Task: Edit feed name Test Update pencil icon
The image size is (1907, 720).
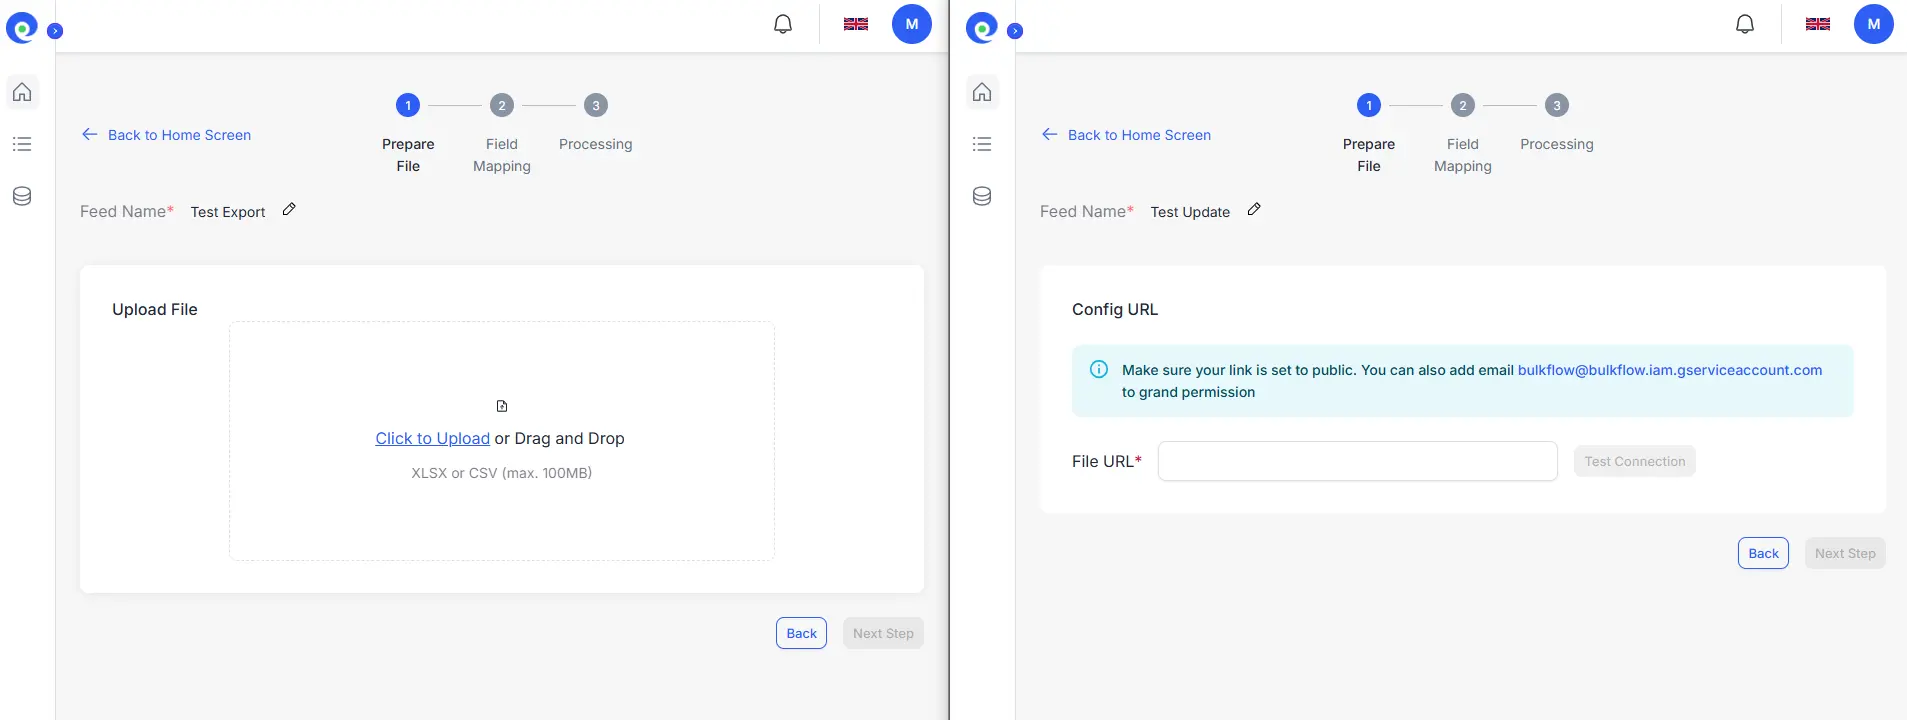Action: pyautogui.click(x=1254, y=209)
